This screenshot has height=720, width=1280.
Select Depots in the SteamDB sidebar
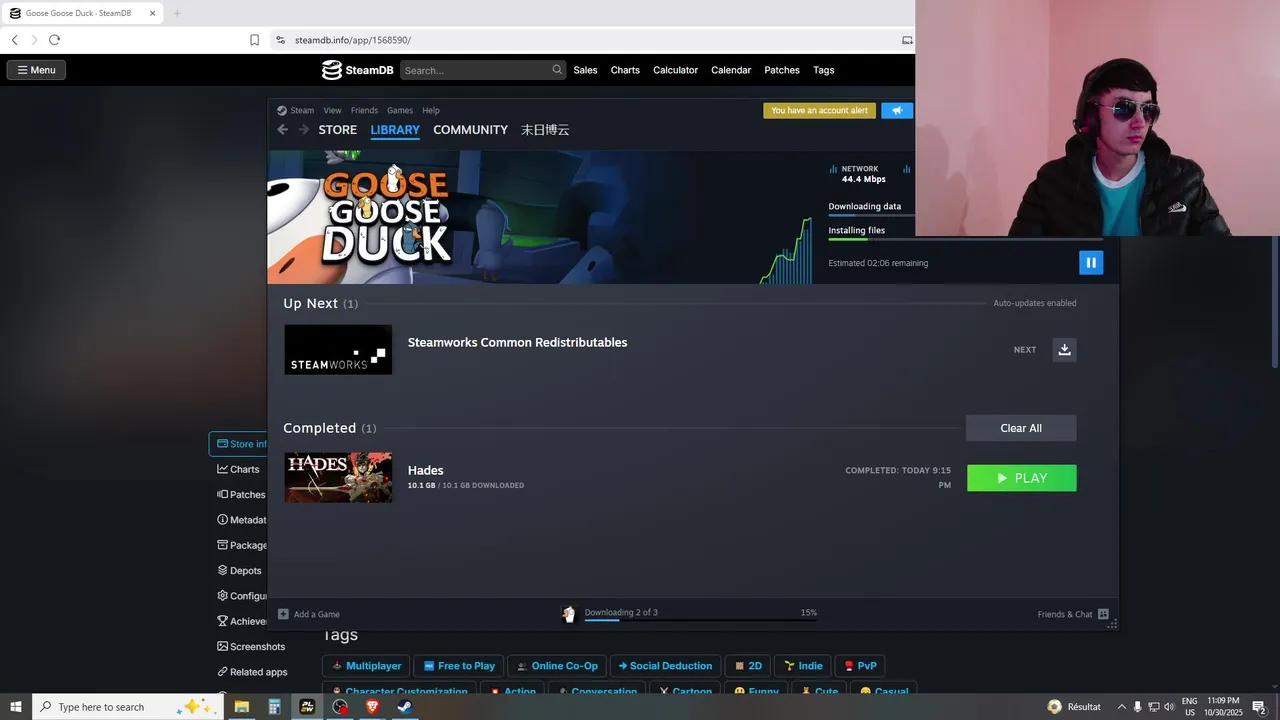[x=239, y=570]
